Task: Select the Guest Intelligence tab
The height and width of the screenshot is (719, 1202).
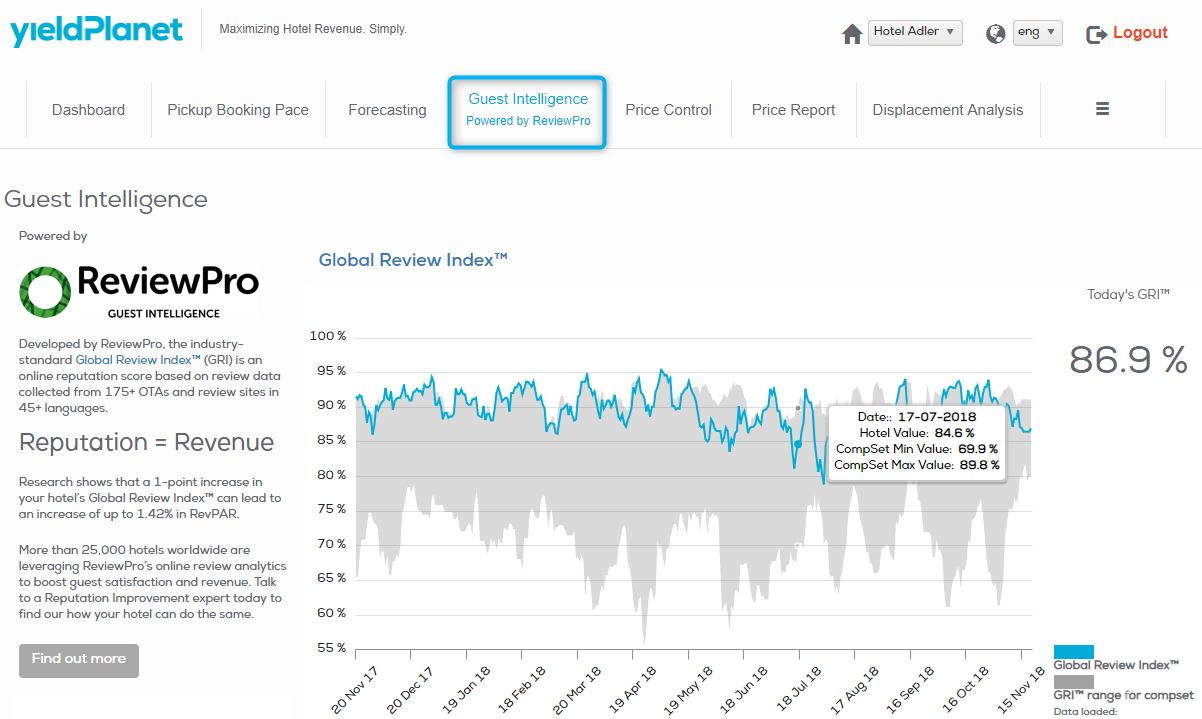Action: (528, 110)
